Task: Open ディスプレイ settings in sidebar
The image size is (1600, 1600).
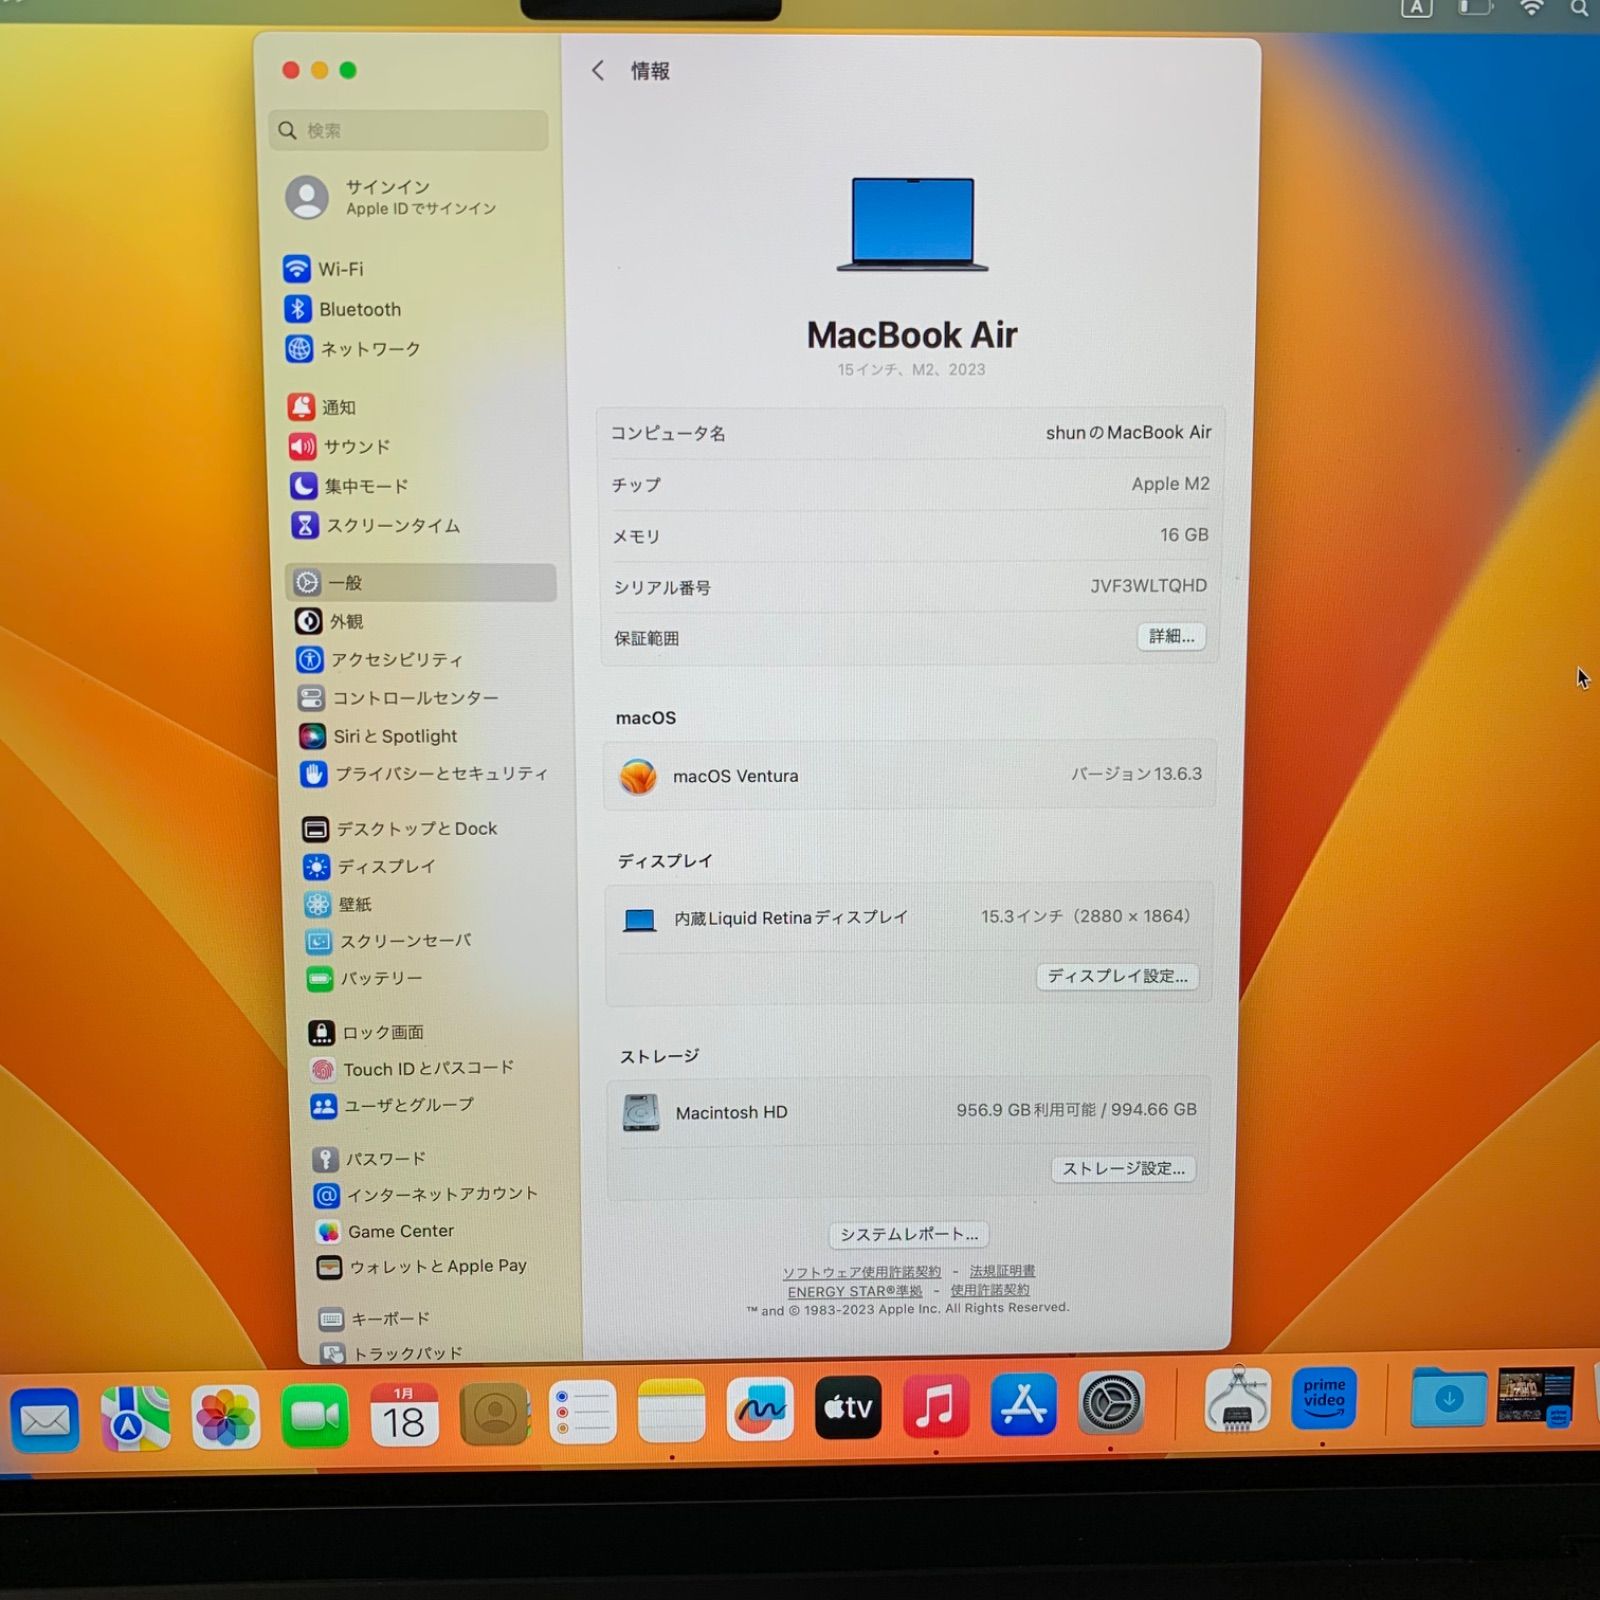Action: point(369,866)
